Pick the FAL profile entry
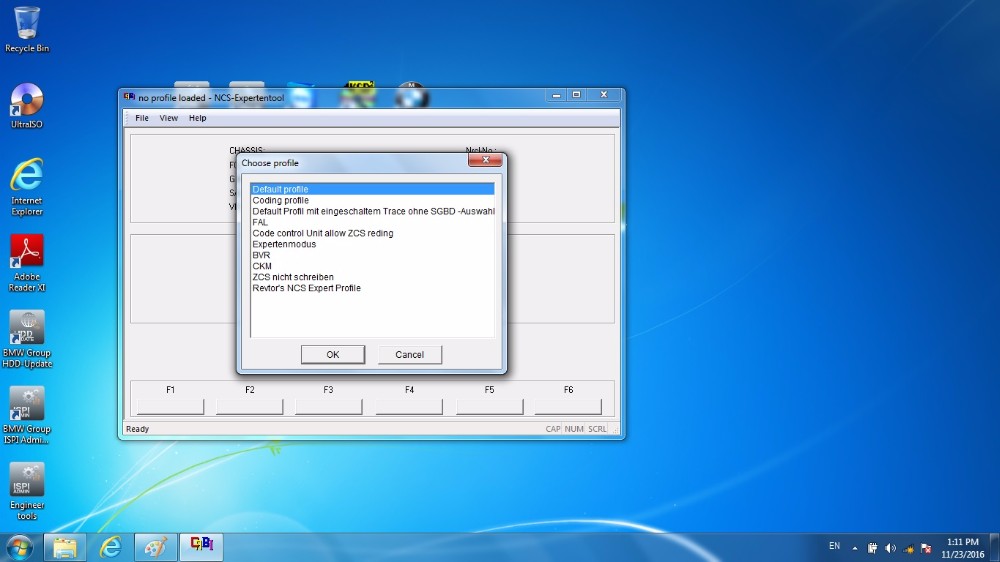1000x562 pixels. (x=260, y=222)
